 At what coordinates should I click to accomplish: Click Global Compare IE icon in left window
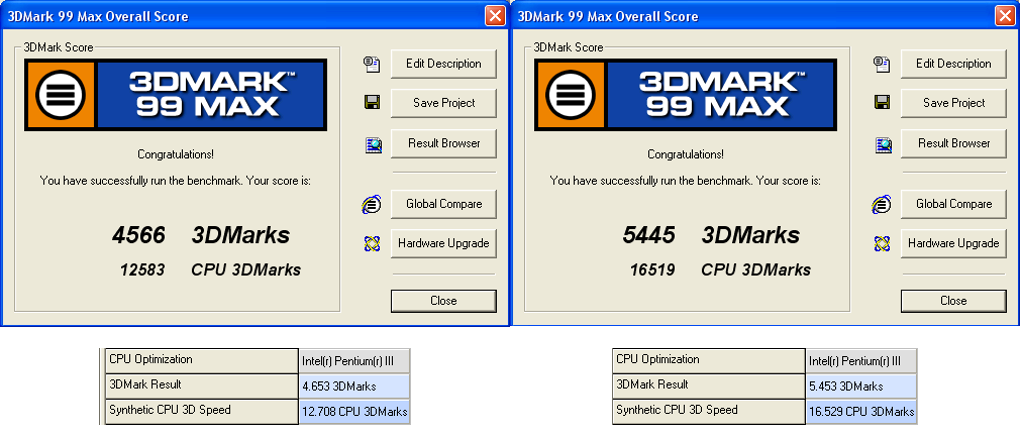(x=371, y=204)
